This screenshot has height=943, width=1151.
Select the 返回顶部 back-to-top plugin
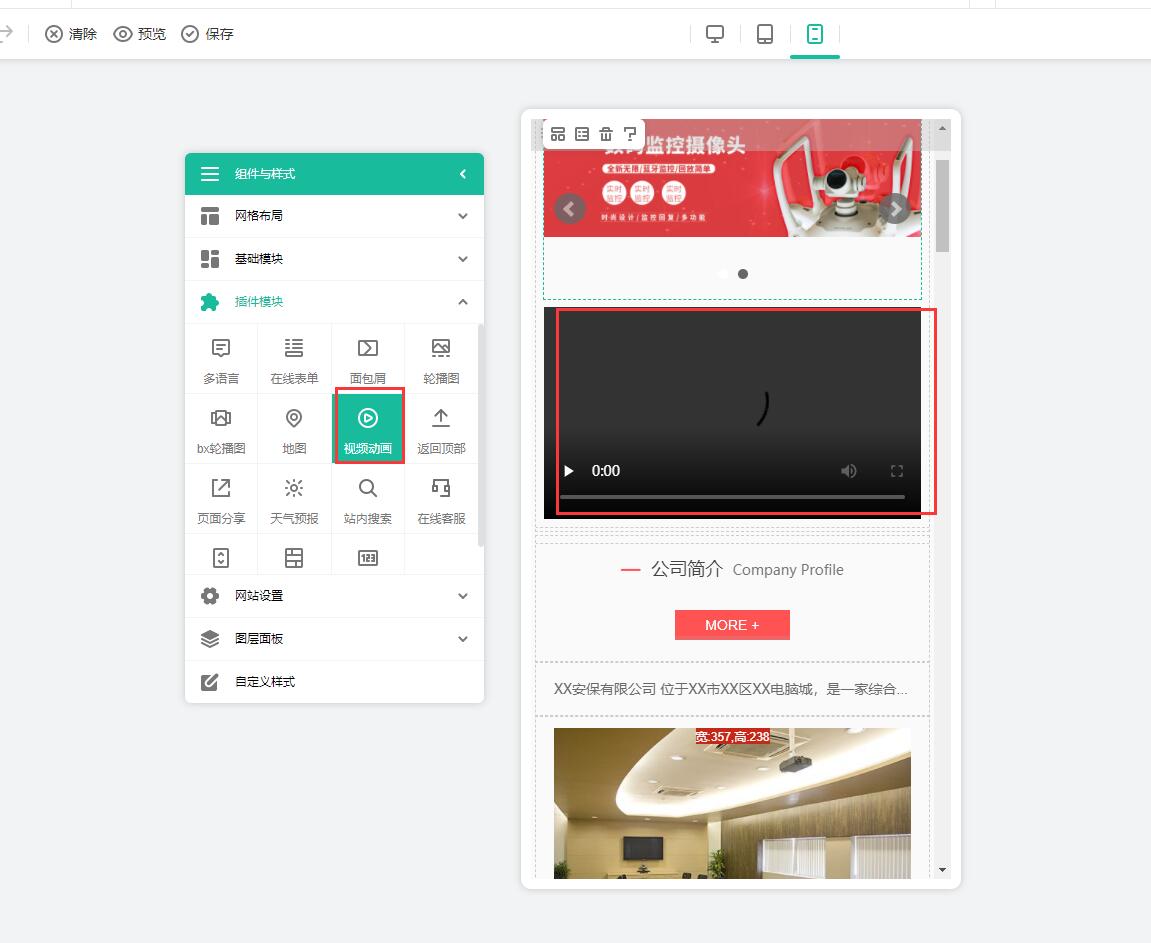pos(441,428)
